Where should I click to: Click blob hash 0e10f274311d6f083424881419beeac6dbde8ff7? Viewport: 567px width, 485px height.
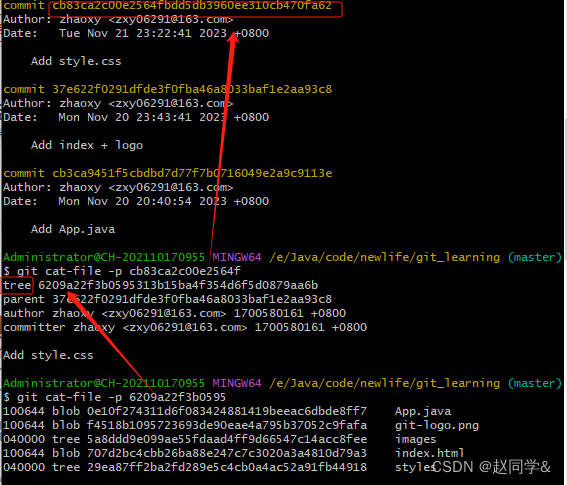(x=227, y=411)
